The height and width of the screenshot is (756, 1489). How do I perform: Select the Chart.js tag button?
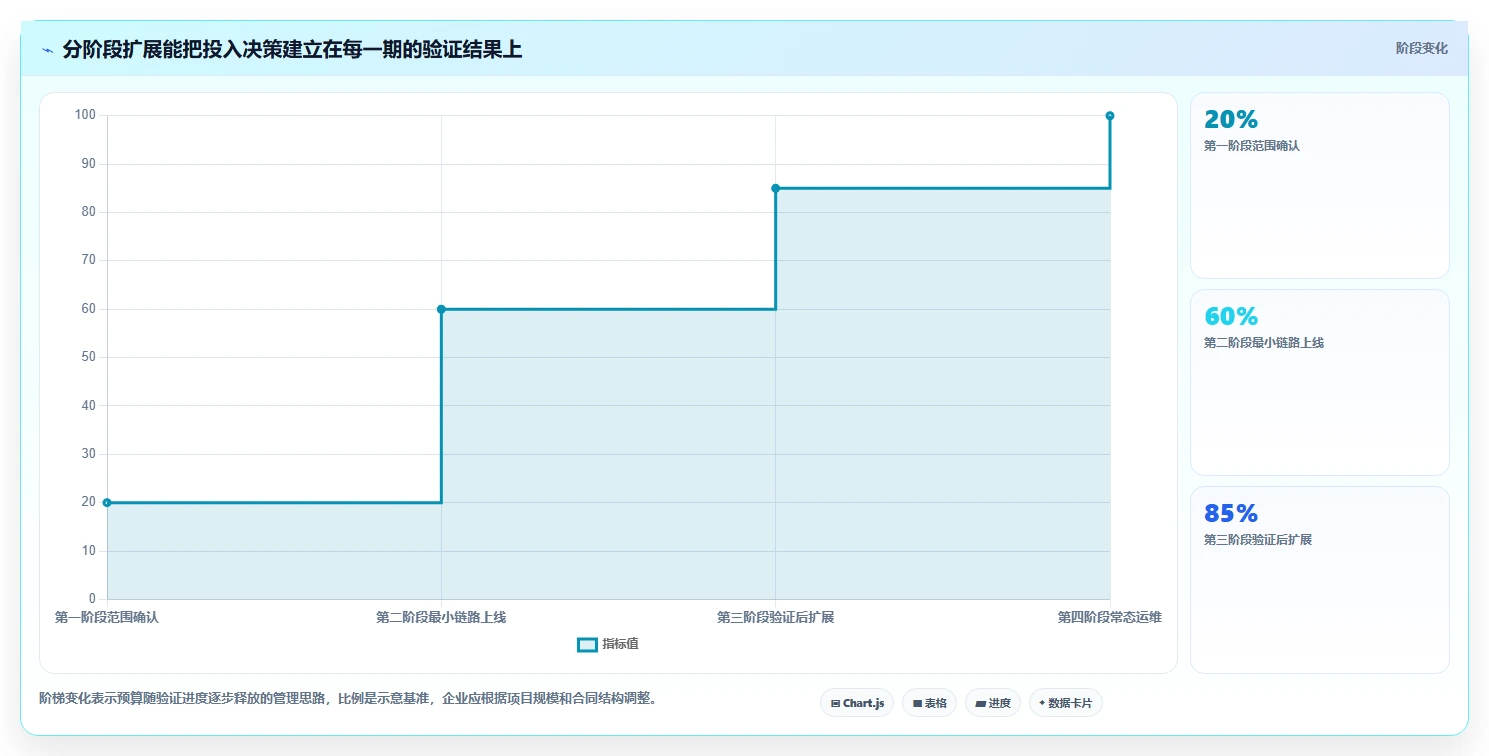point(857,703)
